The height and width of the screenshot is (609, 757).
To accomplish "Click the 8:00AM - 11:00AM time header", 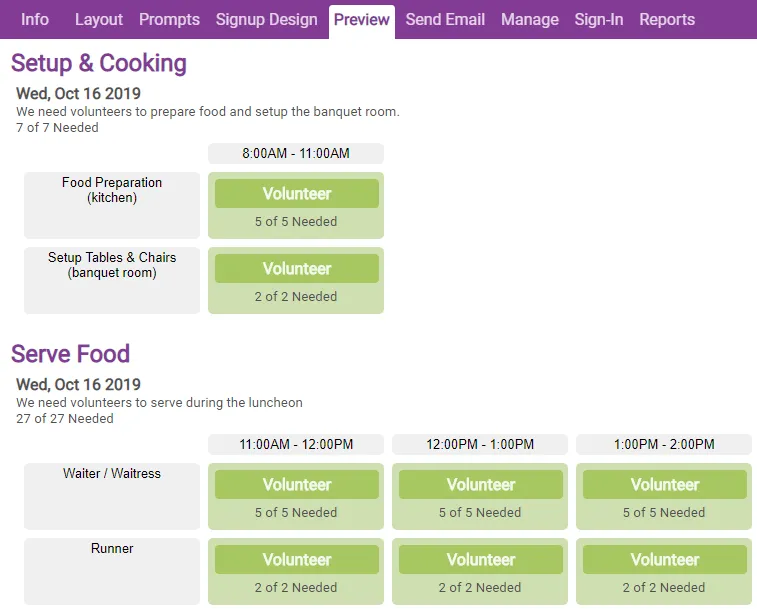I will (x=296, y=154).
